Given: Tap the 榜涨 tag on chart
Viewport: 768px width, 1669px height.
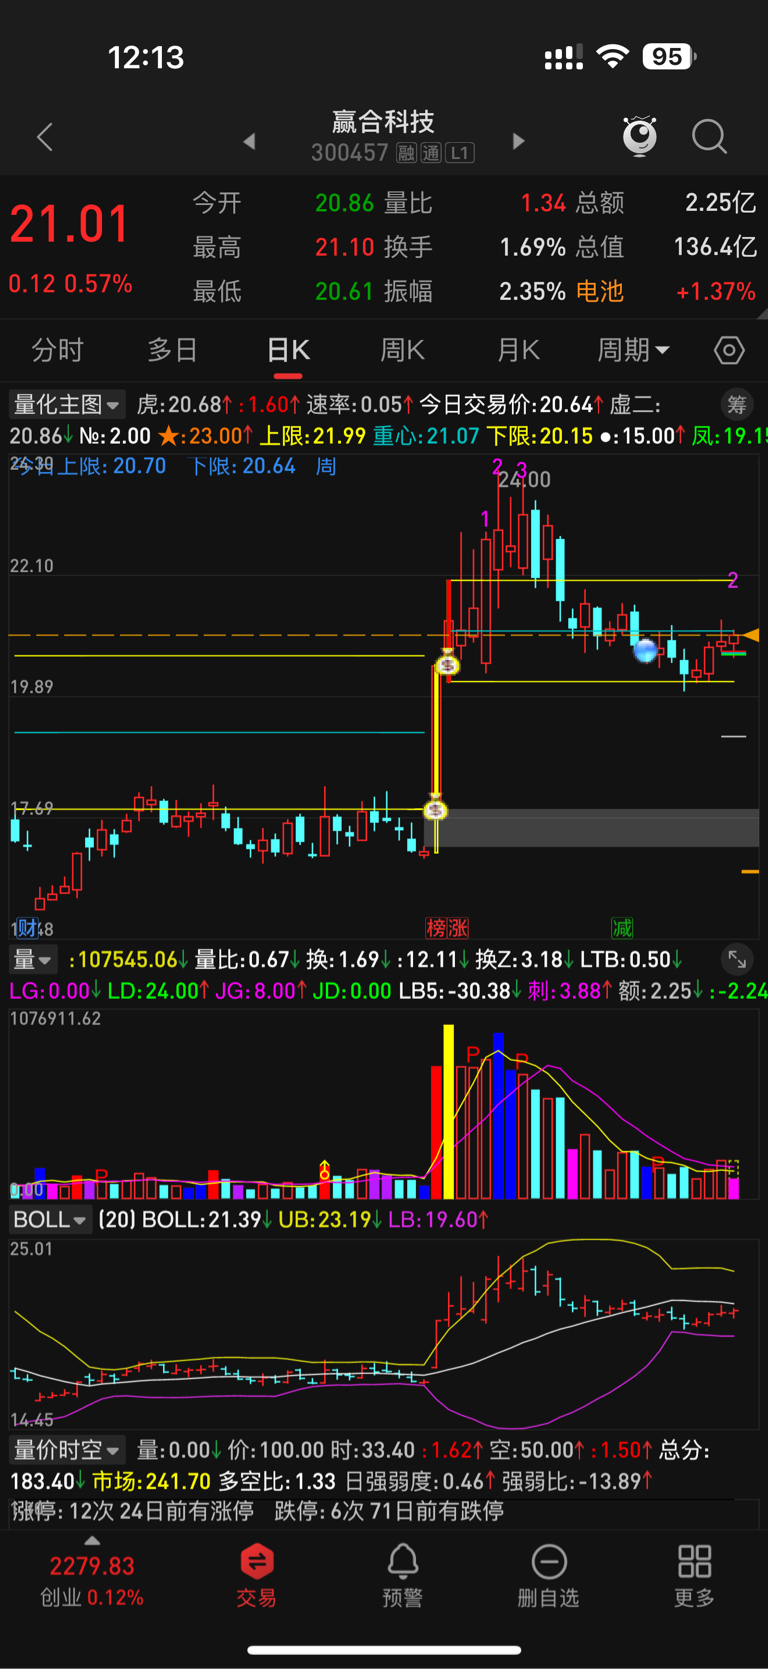Looking at the screenshot, I should (x=447, y=928).
